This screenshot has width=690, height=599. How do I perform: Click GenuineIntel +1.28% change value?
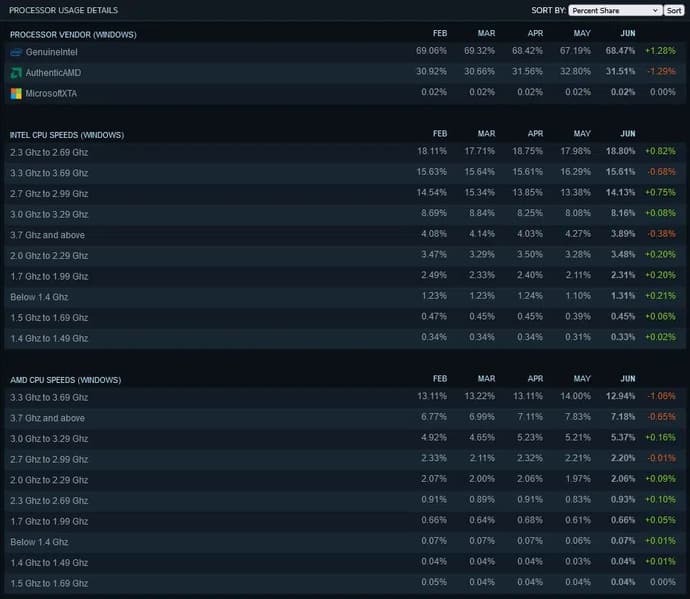(660, 52)
